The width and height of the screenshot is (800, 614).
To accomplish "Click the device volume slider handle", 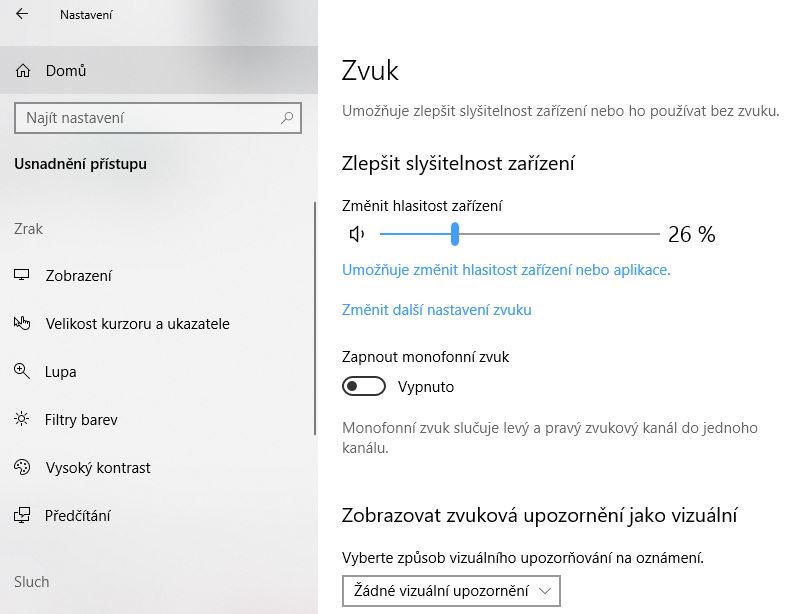I will pyautogui.click(x=455, y=234).
